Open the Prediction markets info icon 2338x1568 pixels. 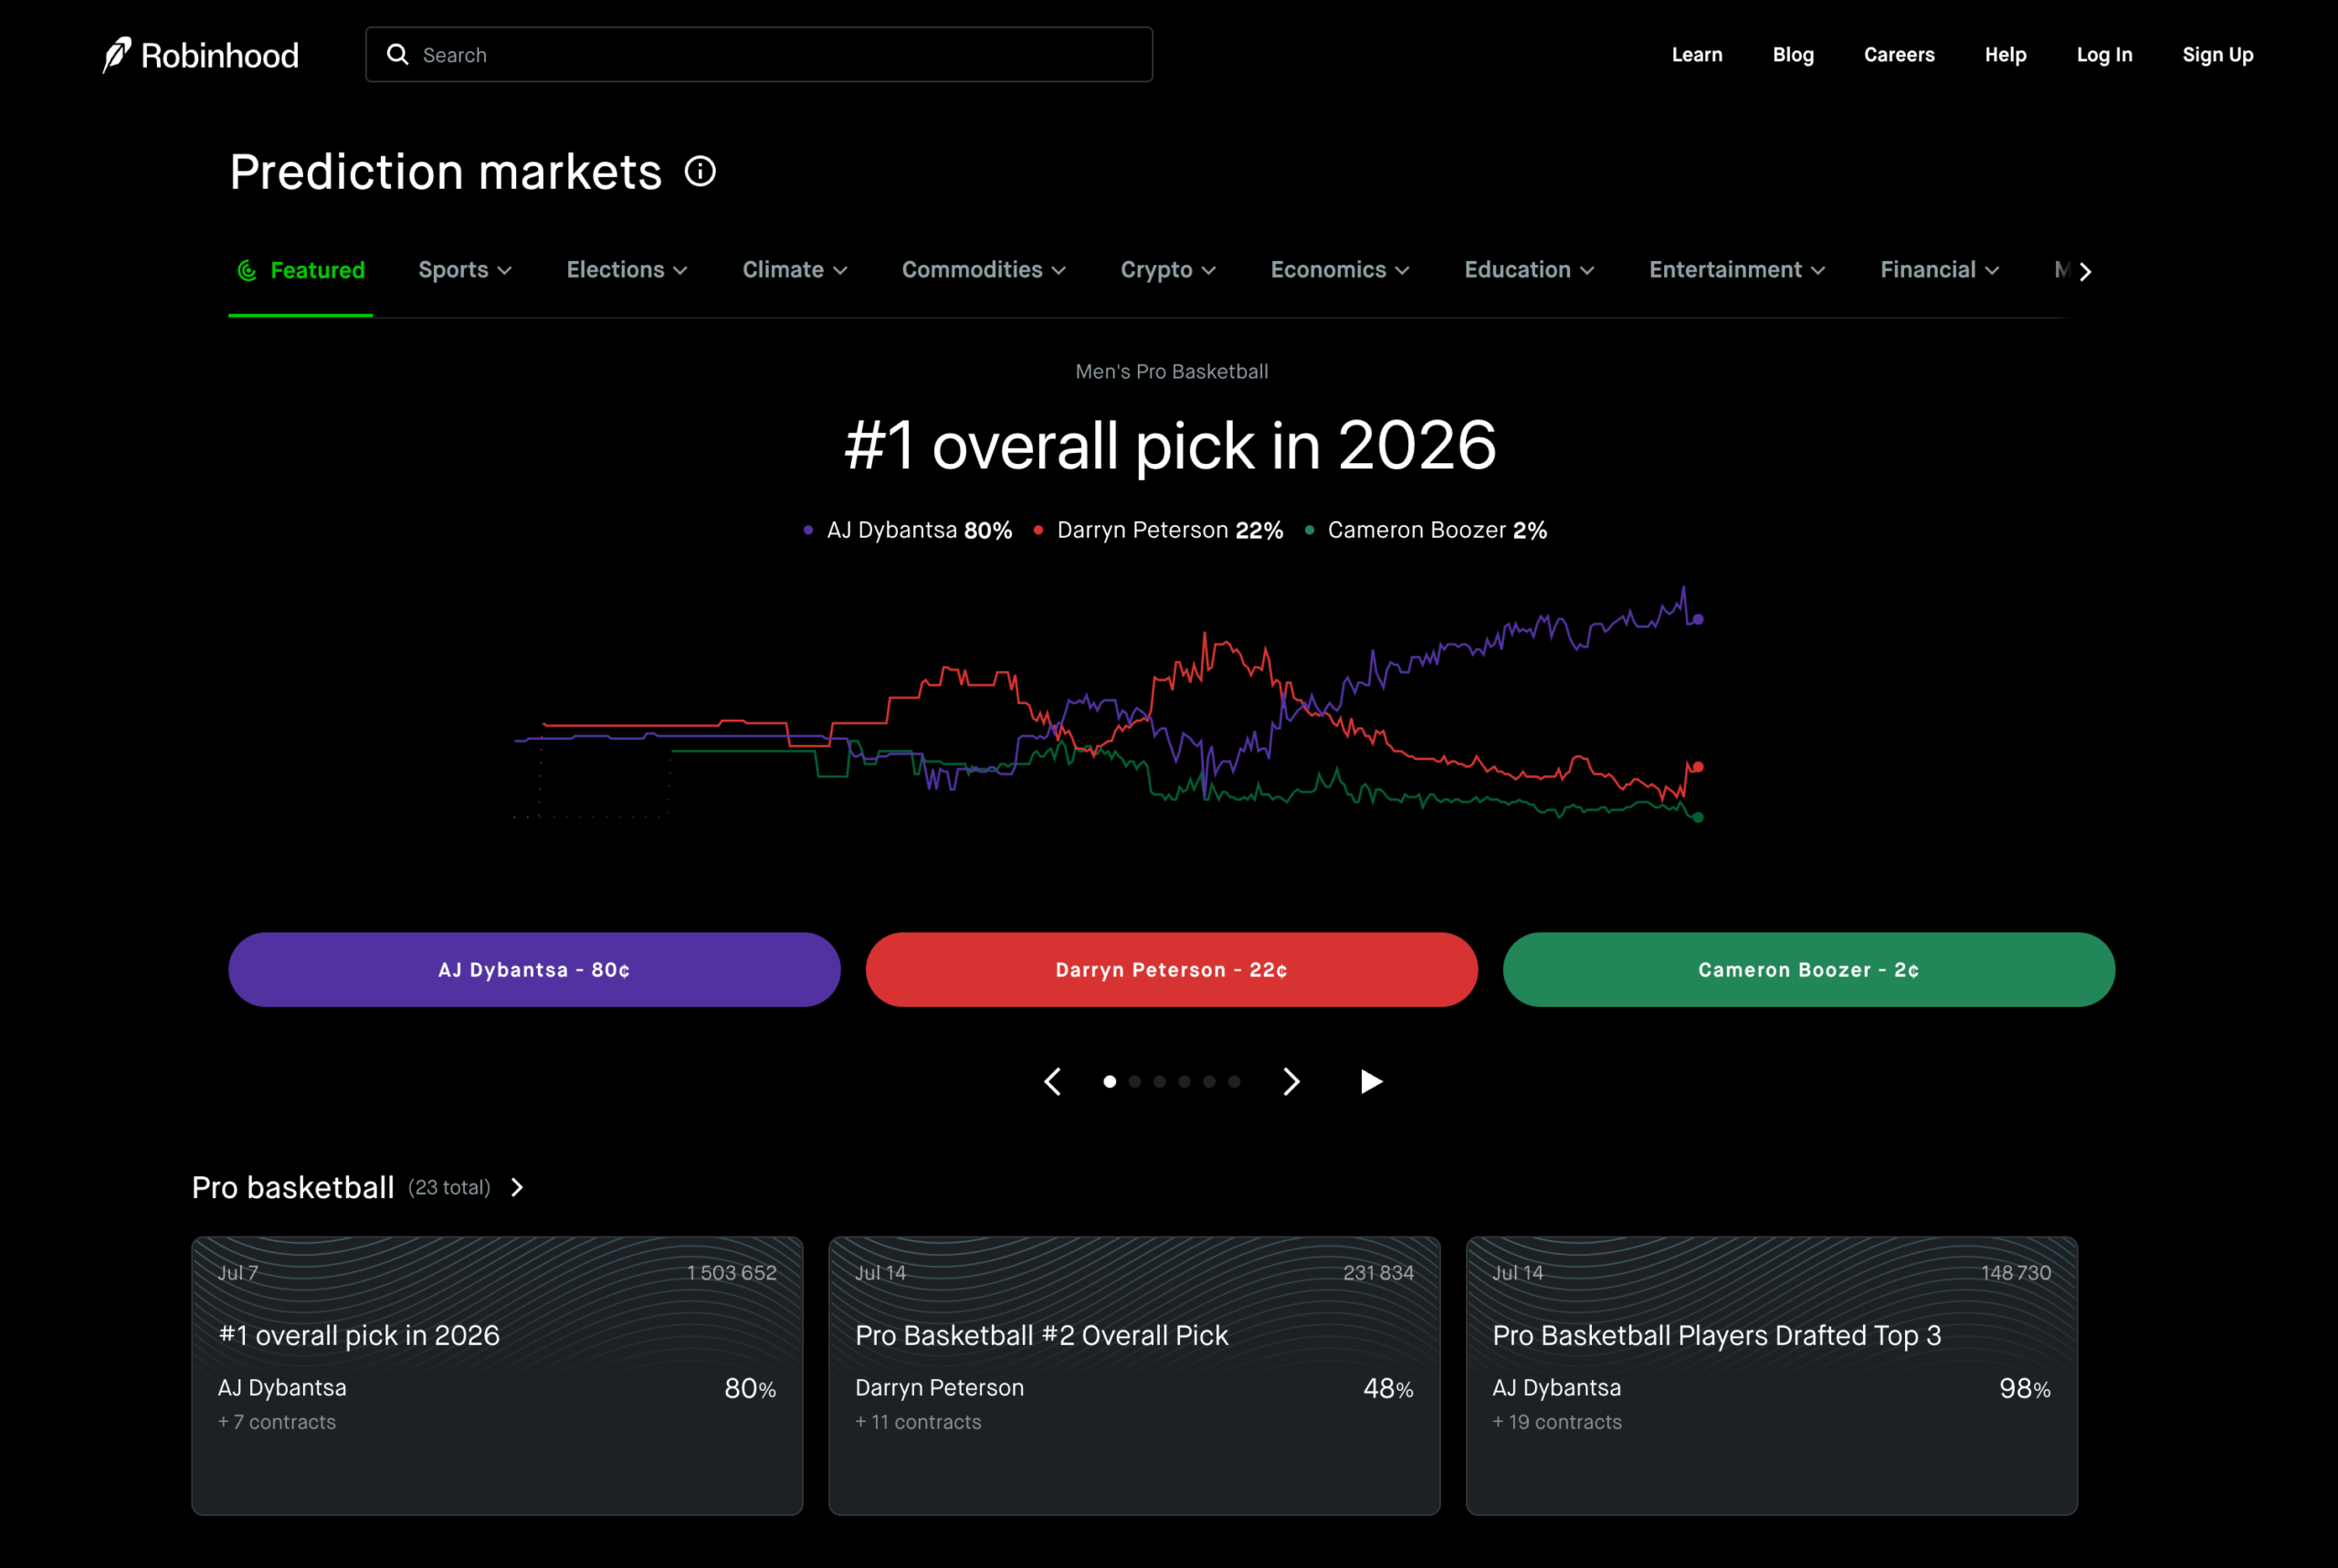click(700, 172)
